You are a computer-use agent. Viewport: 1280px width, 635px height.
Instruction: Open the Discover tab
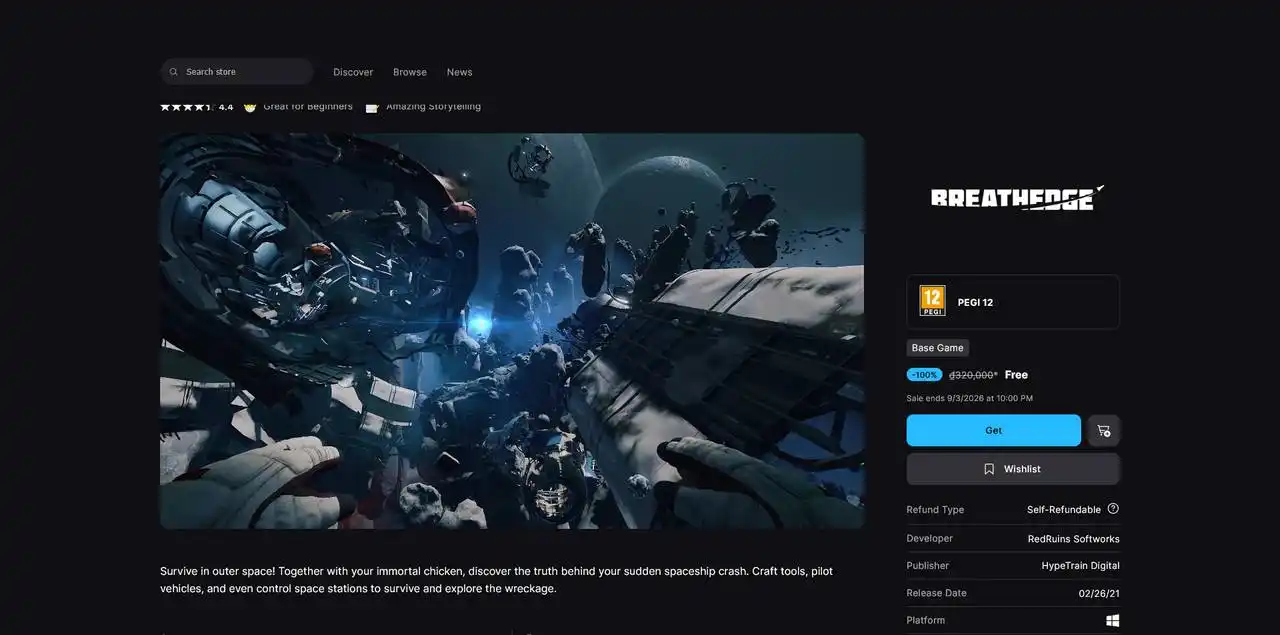[x=353, y=72]
